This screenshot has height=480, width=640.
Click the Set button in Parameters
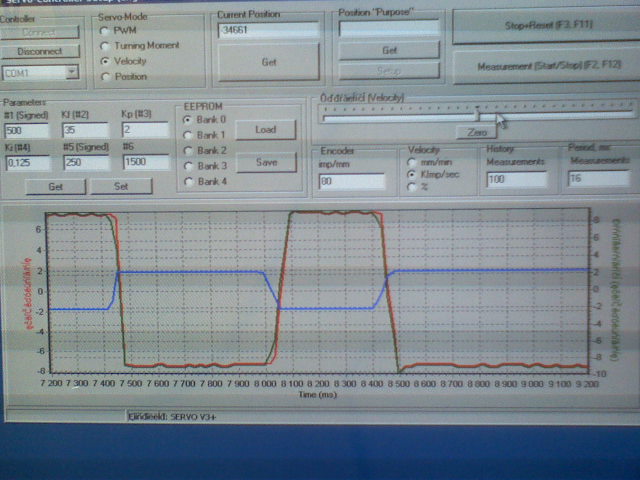121,187
